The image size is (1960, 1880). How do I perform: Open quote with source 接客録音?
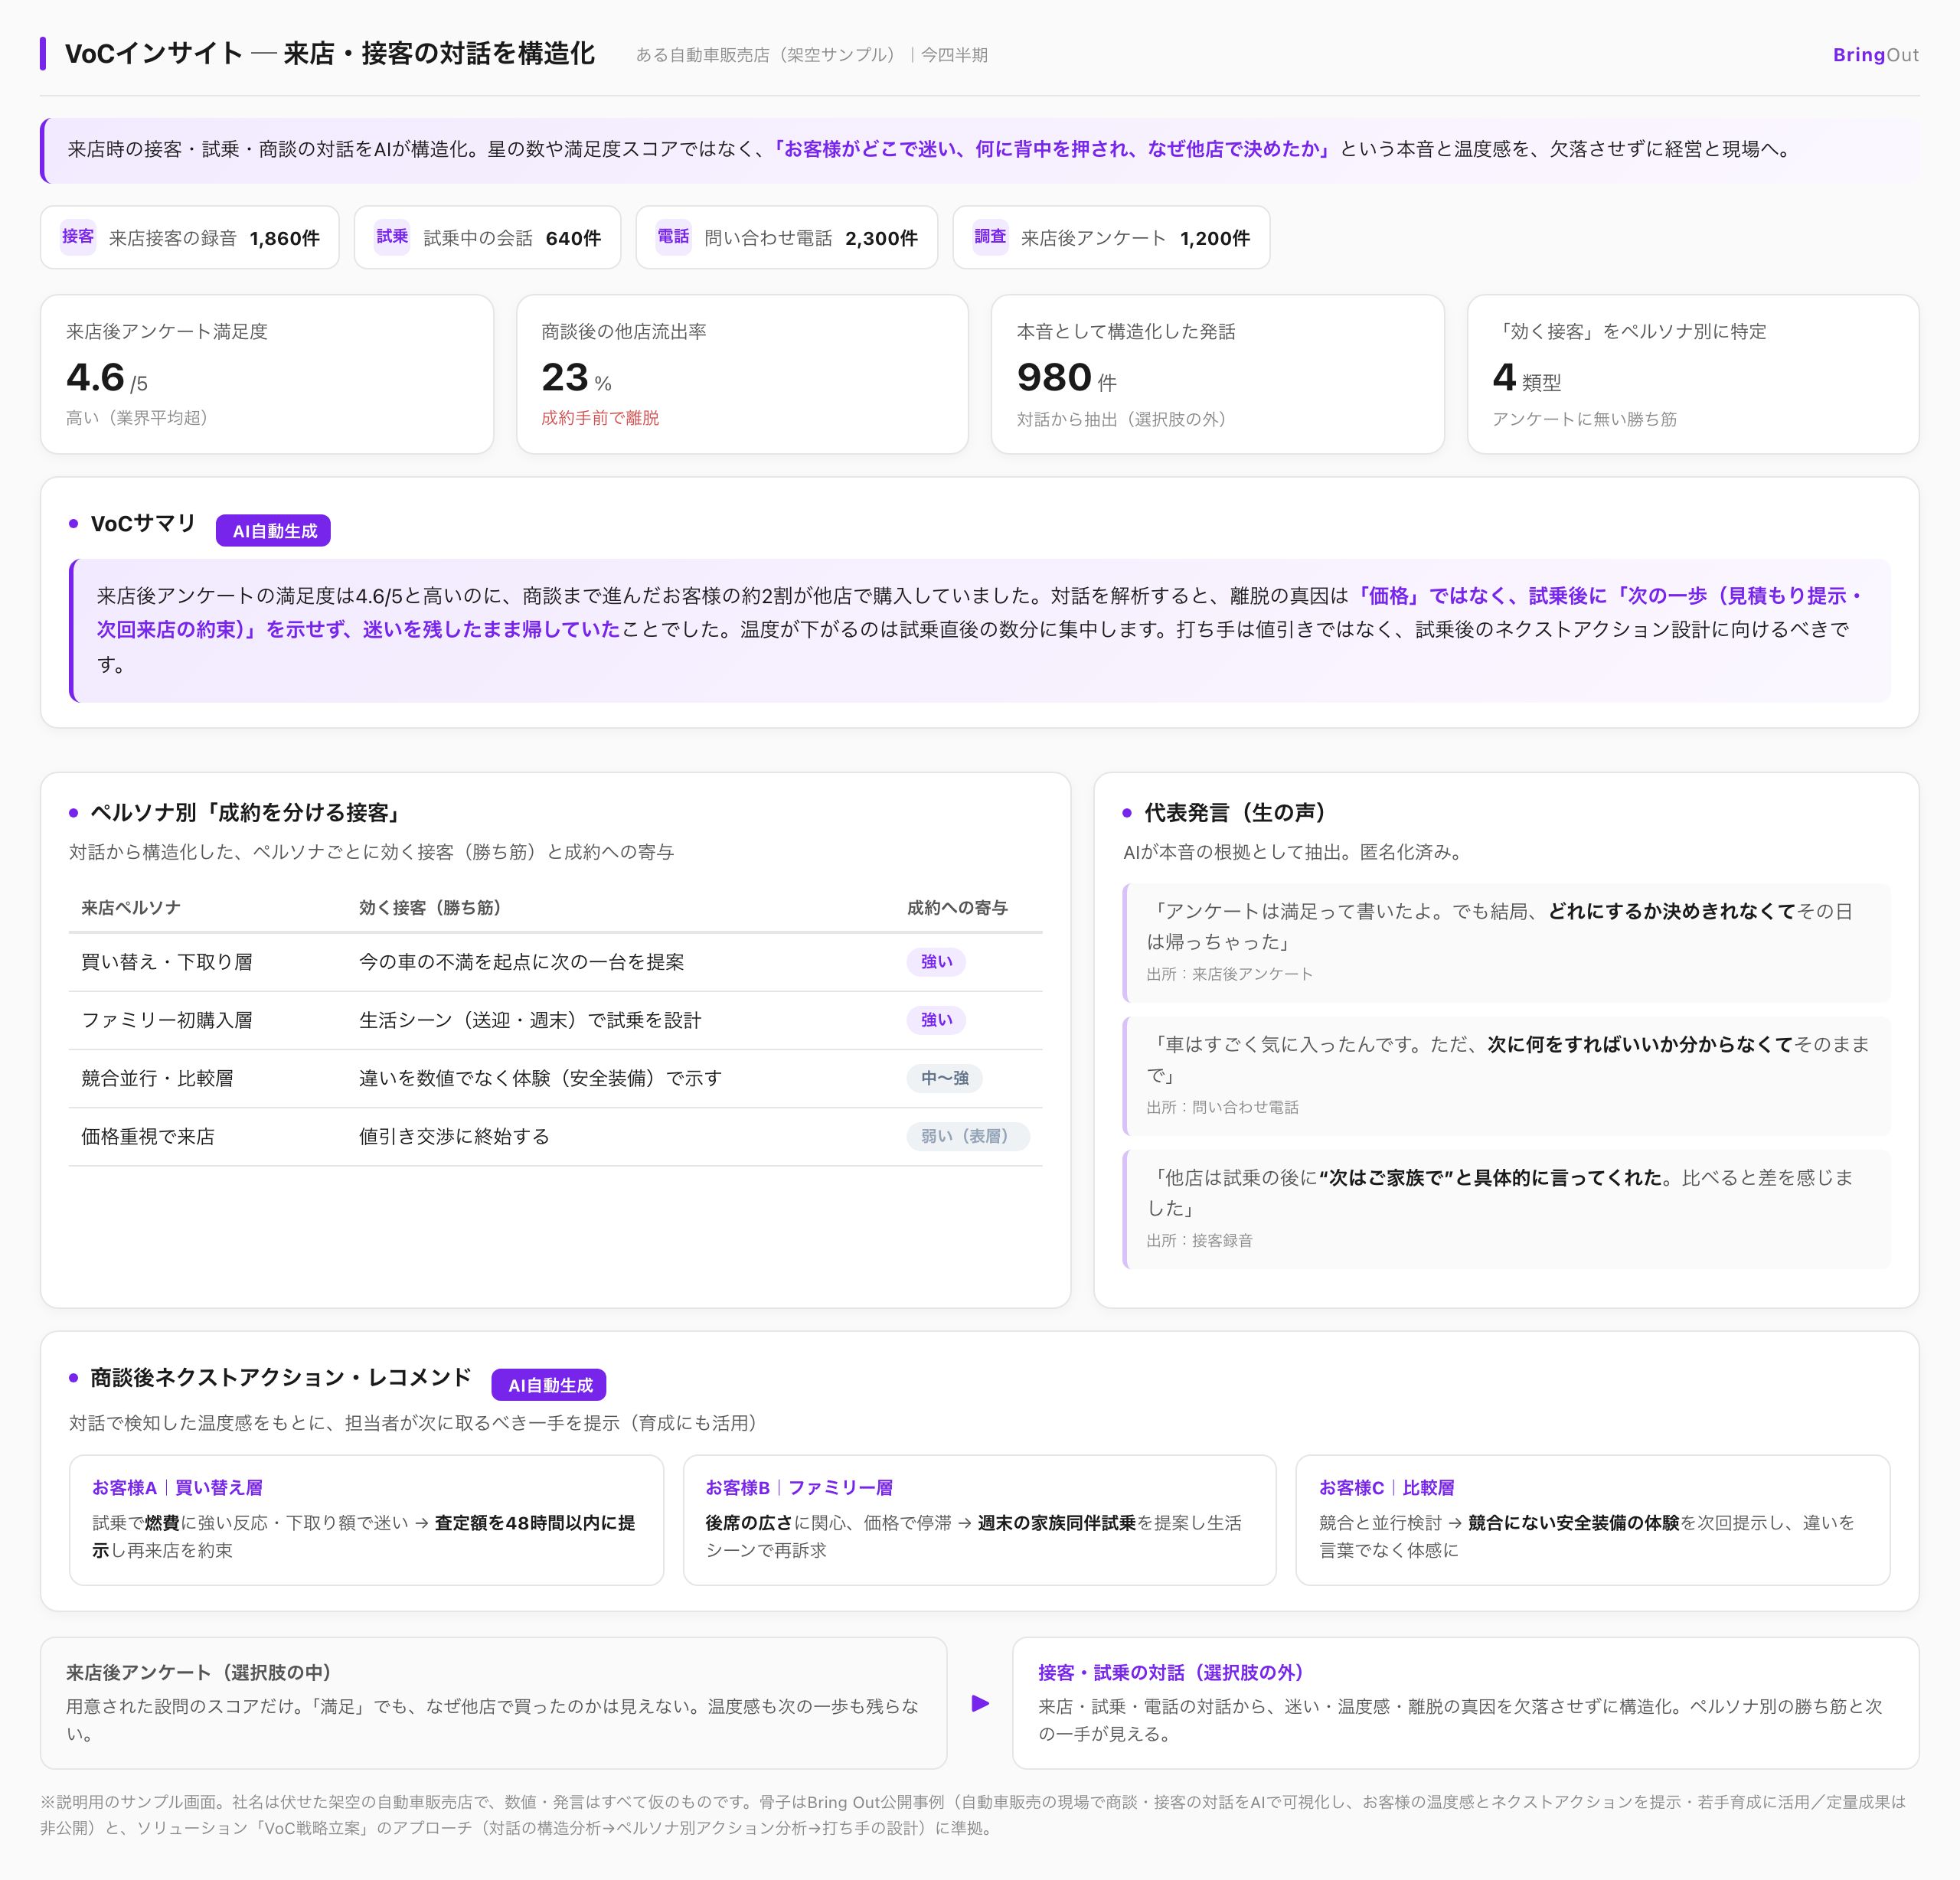[1506, 1209]
